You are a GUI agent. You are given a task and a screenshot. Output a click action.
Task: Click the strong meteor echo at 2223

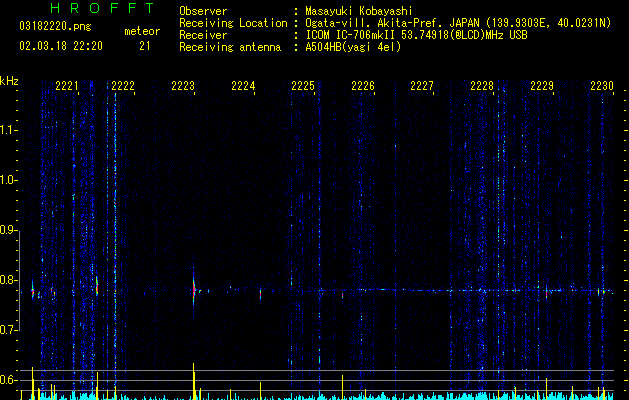tap(194, 288)
